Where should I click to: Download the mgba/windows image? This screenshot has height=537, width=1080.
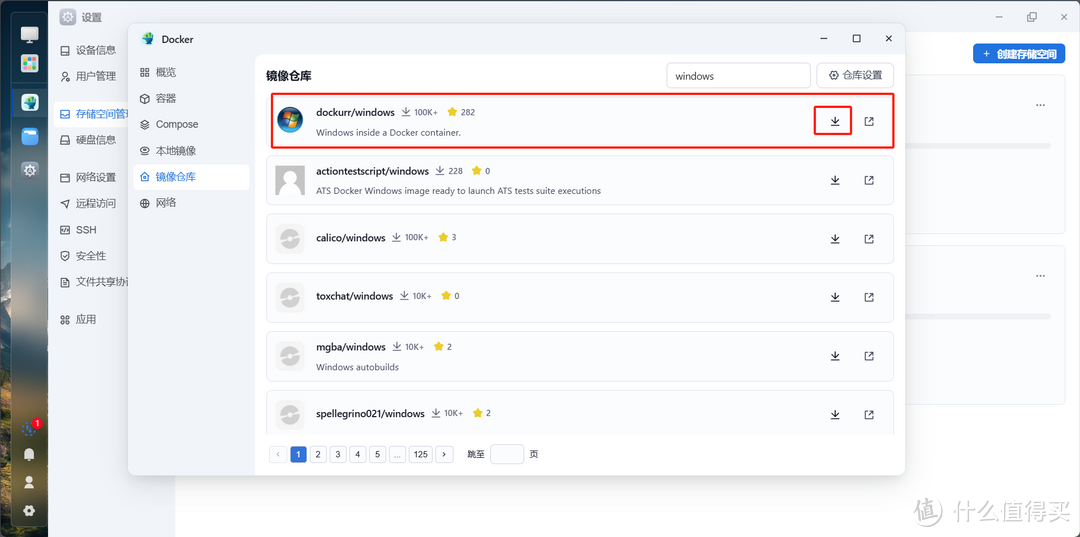click(x=835, y=356)
